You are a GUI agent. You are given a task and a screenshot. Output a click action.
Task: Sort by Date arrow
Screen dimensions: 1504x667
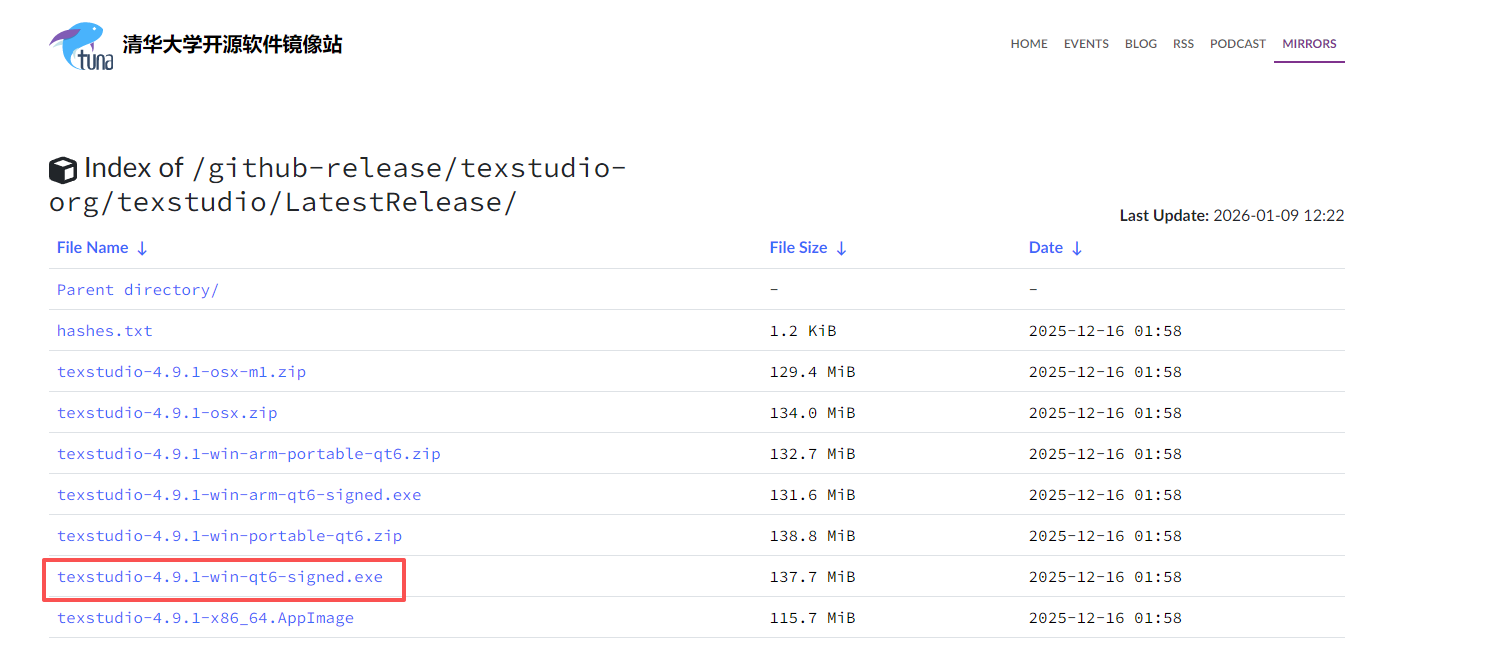[1076, 248]
